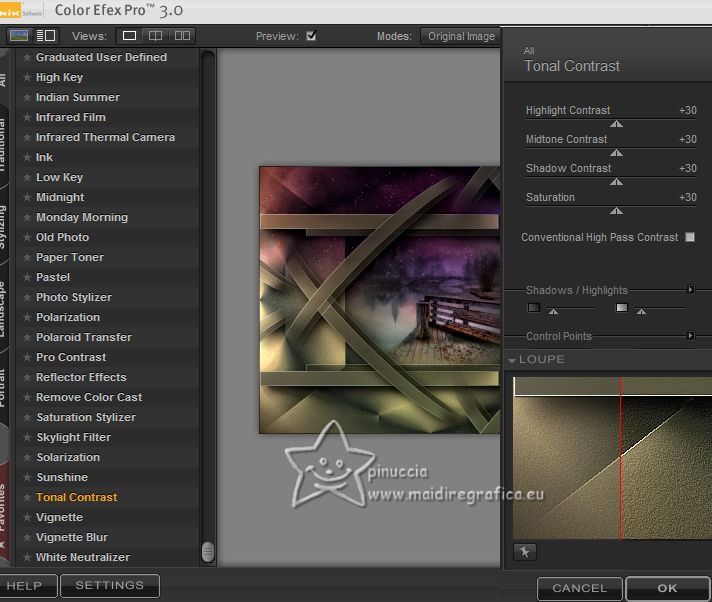This screenshot has width=712, height=602.
Task: Toggle the filter list panel icon
Action: (x=45, y=35)
